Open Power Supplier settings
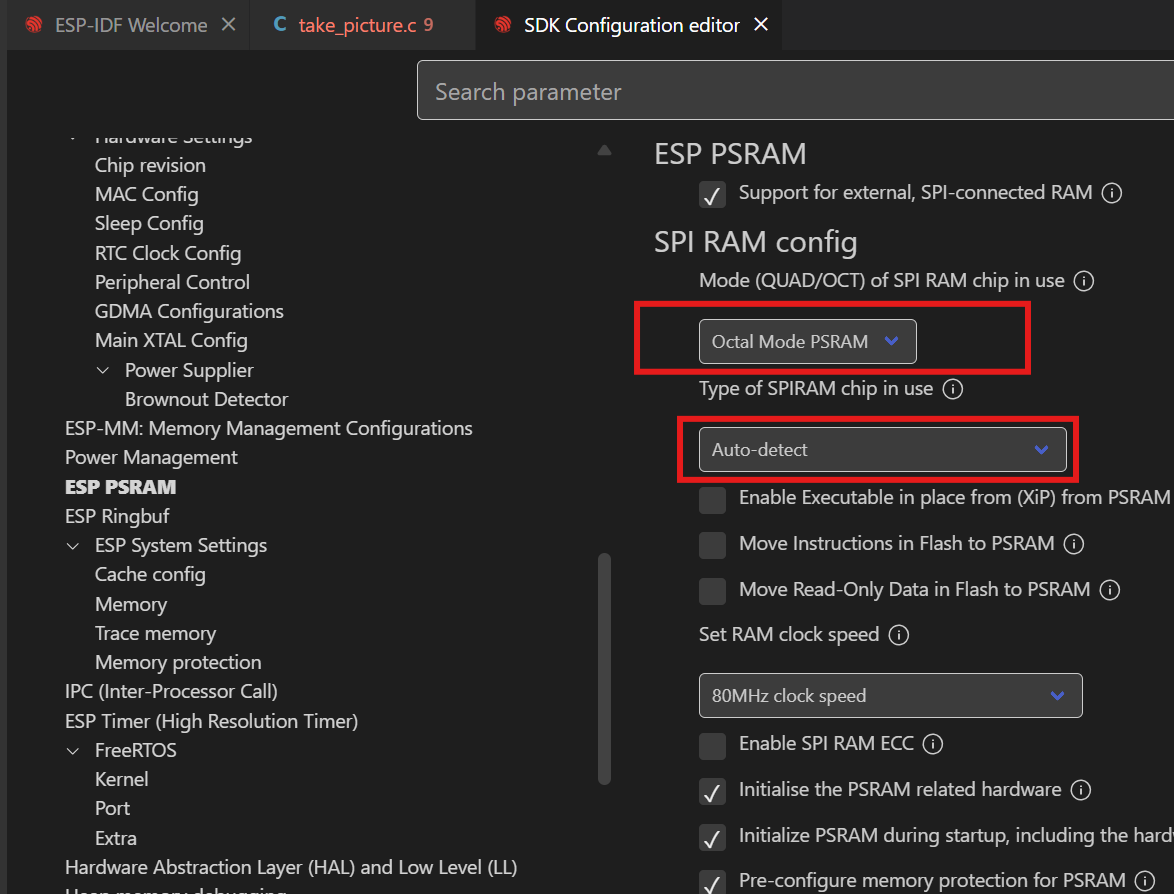The image size is (1174, 894). [189, 371]
